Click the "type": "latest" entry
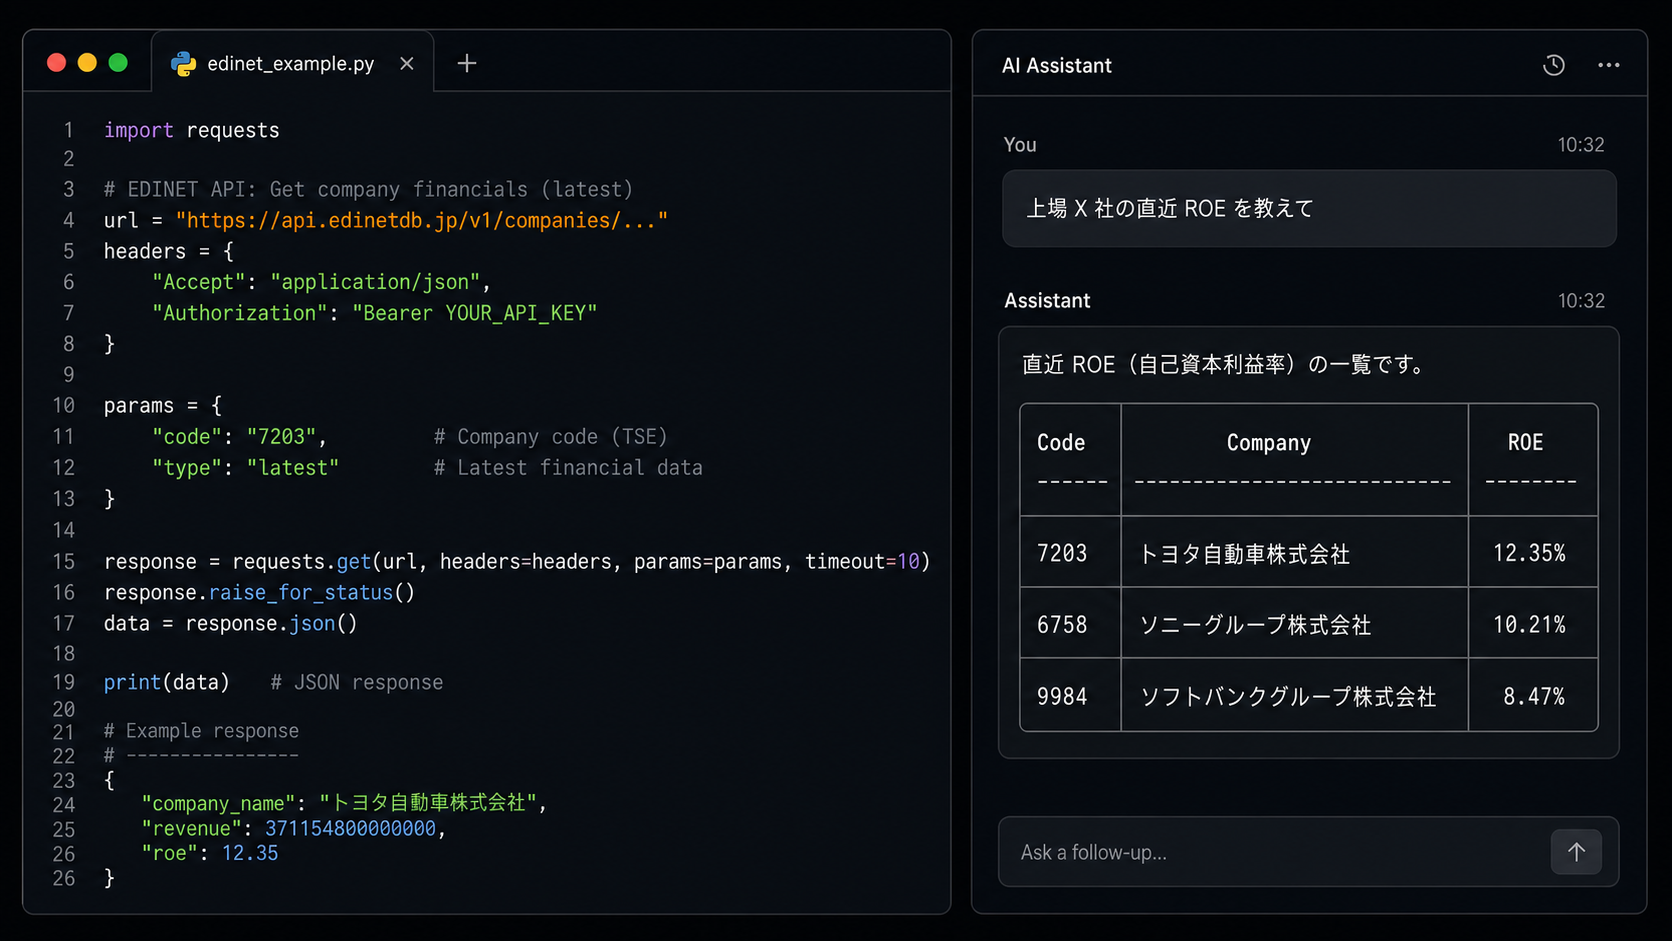Image resolution: width=1672 pixels, height=941 pixels. click(245, 468)
